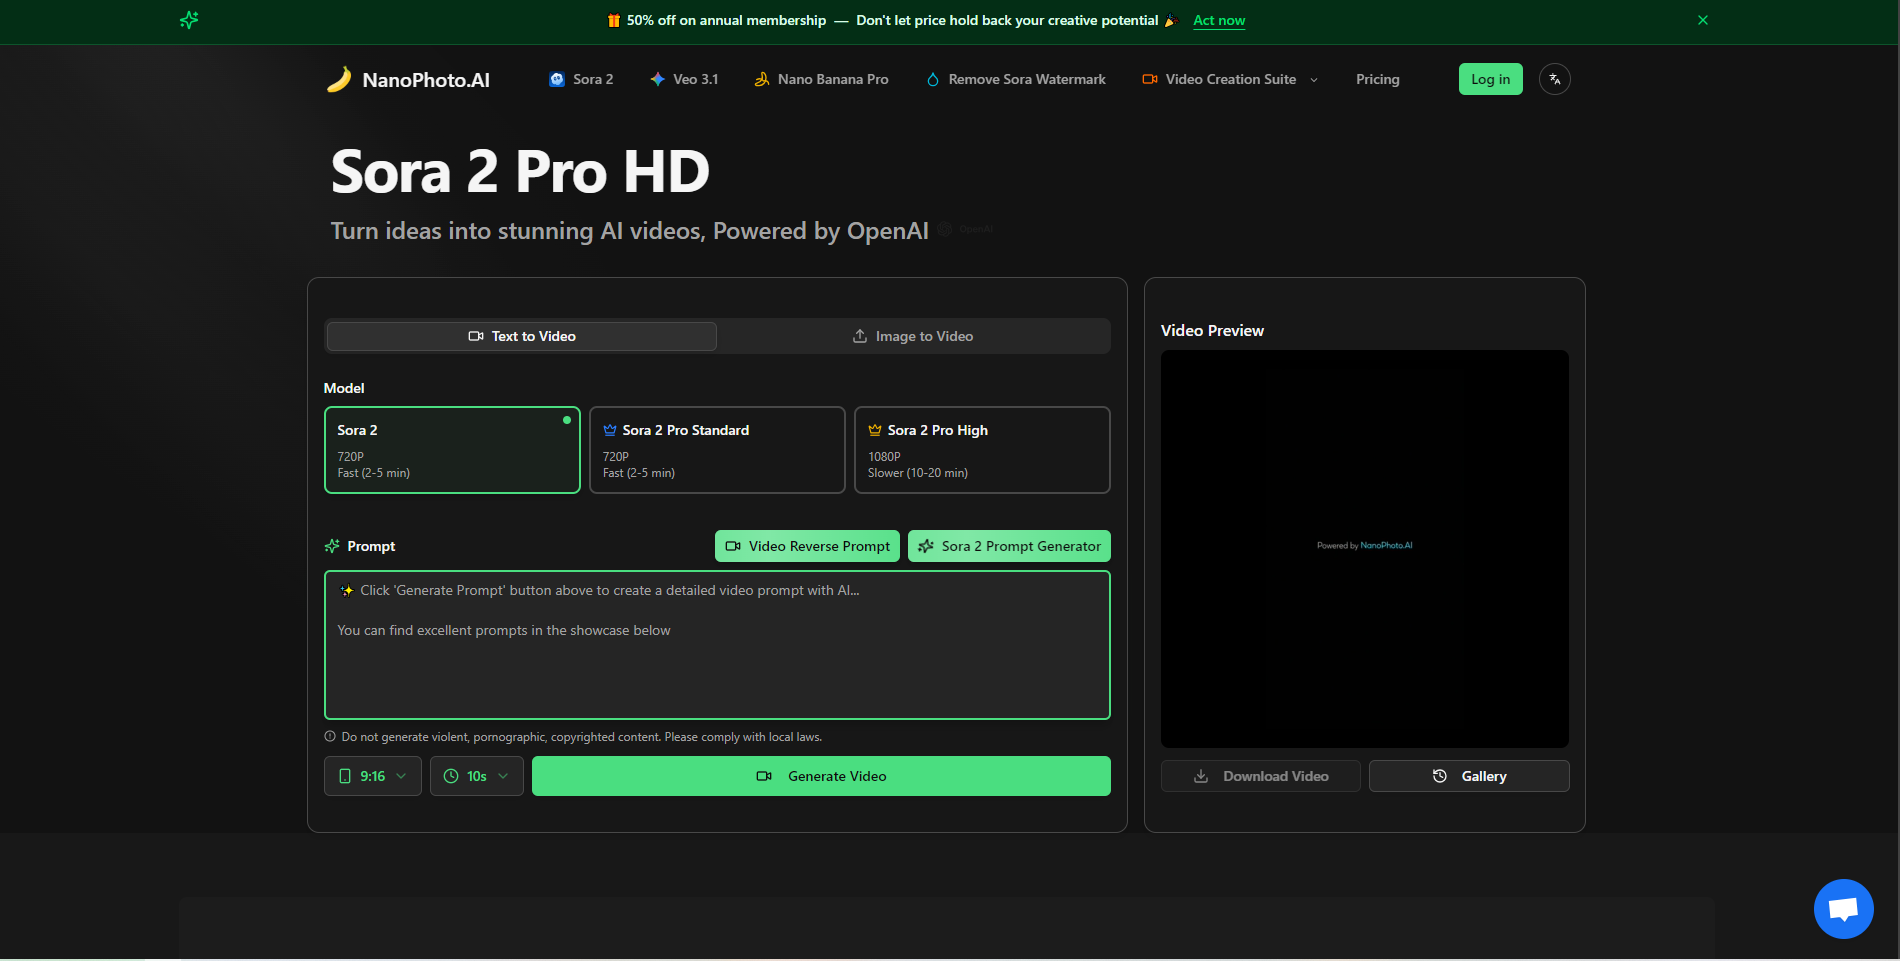Screen dimensions: 1900x961
Task: Open the 10s duration dropdown
Action: [477, 776]
